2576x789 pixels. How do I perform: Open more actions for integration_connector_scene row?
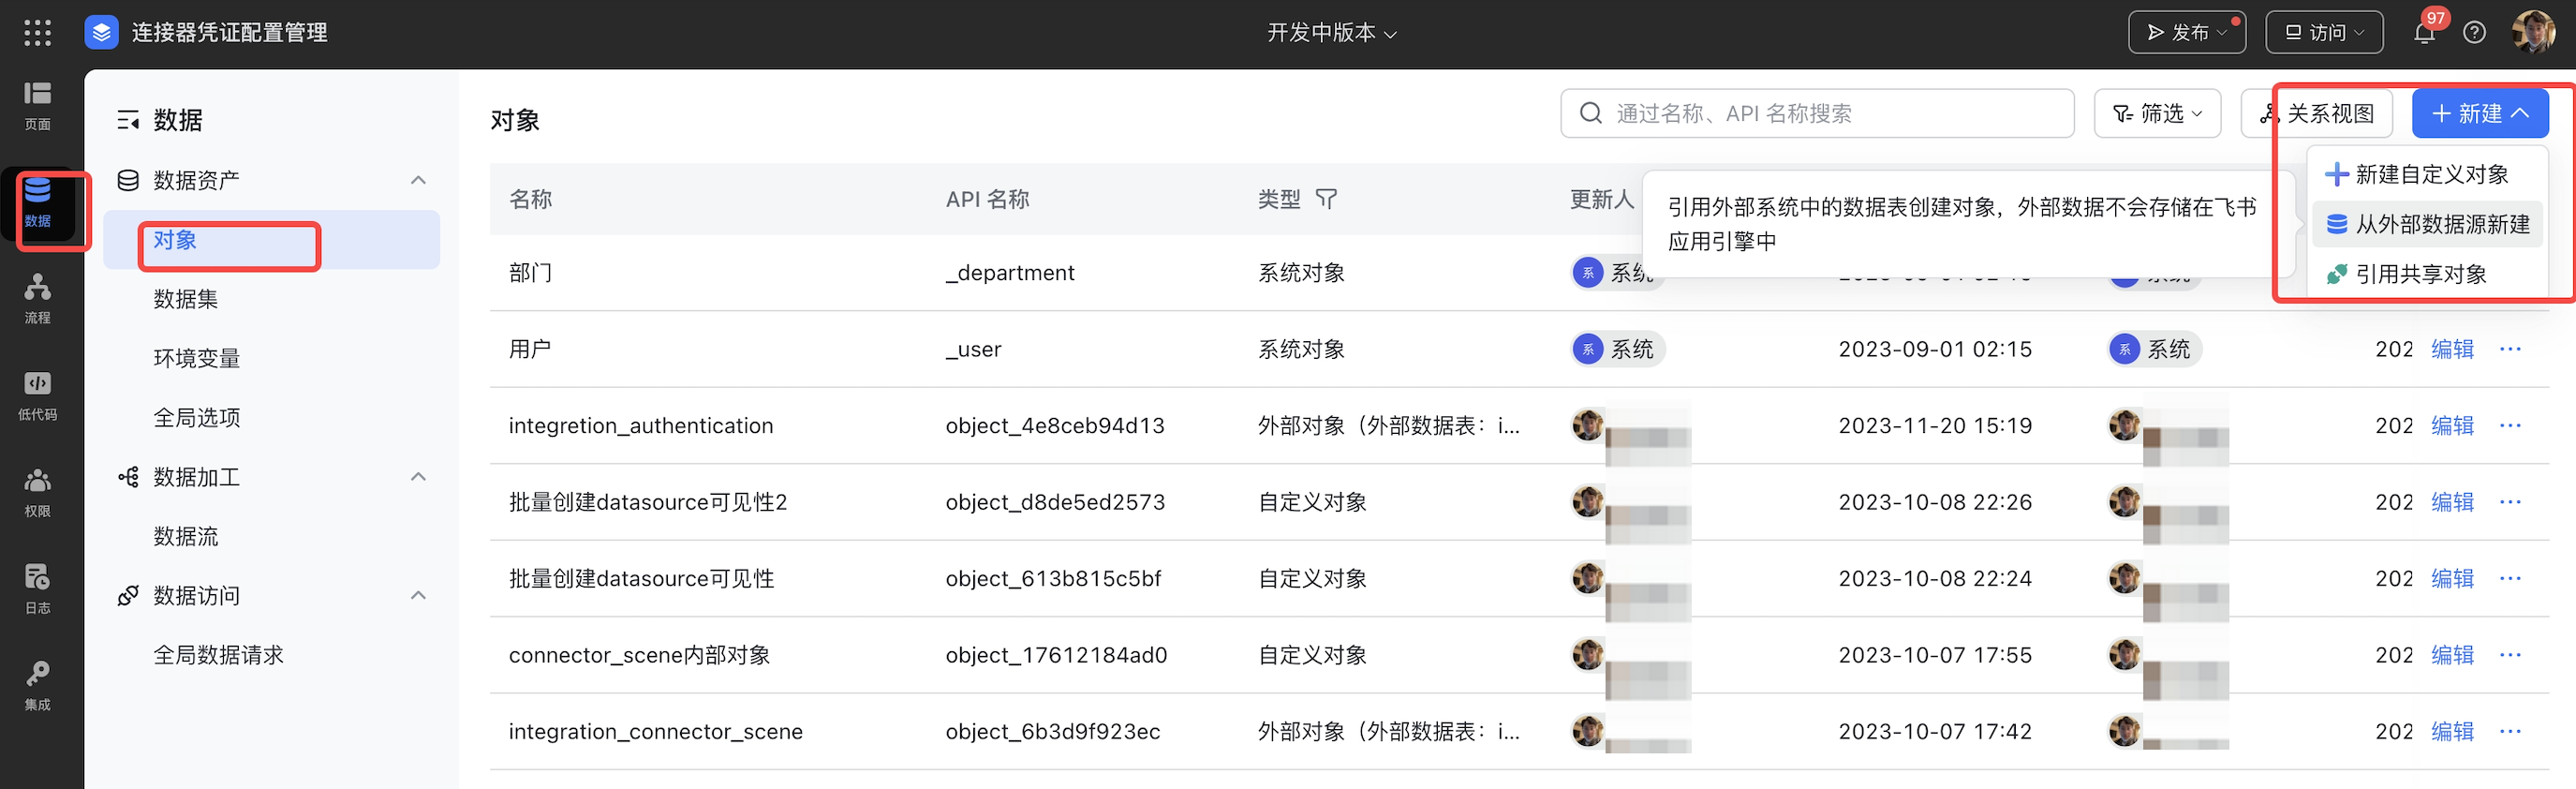tap(2510, 732)
